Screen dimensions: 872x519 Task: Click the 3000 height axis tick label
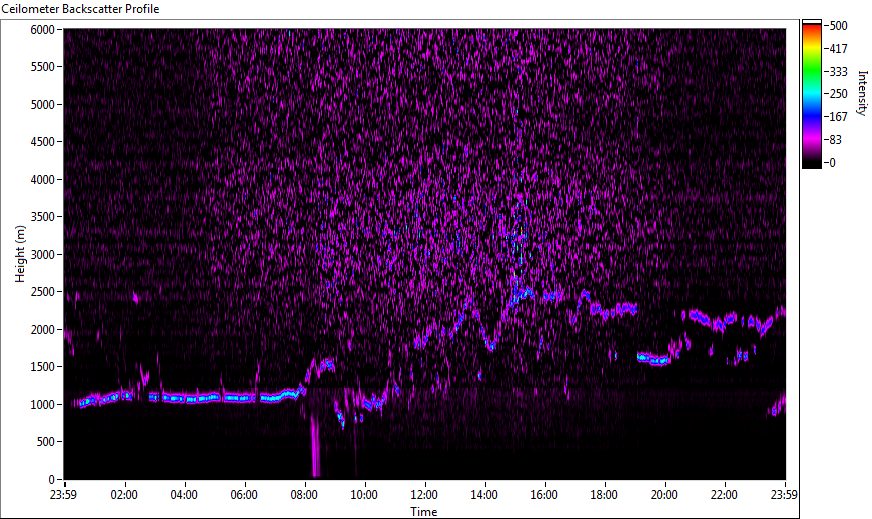42,255
